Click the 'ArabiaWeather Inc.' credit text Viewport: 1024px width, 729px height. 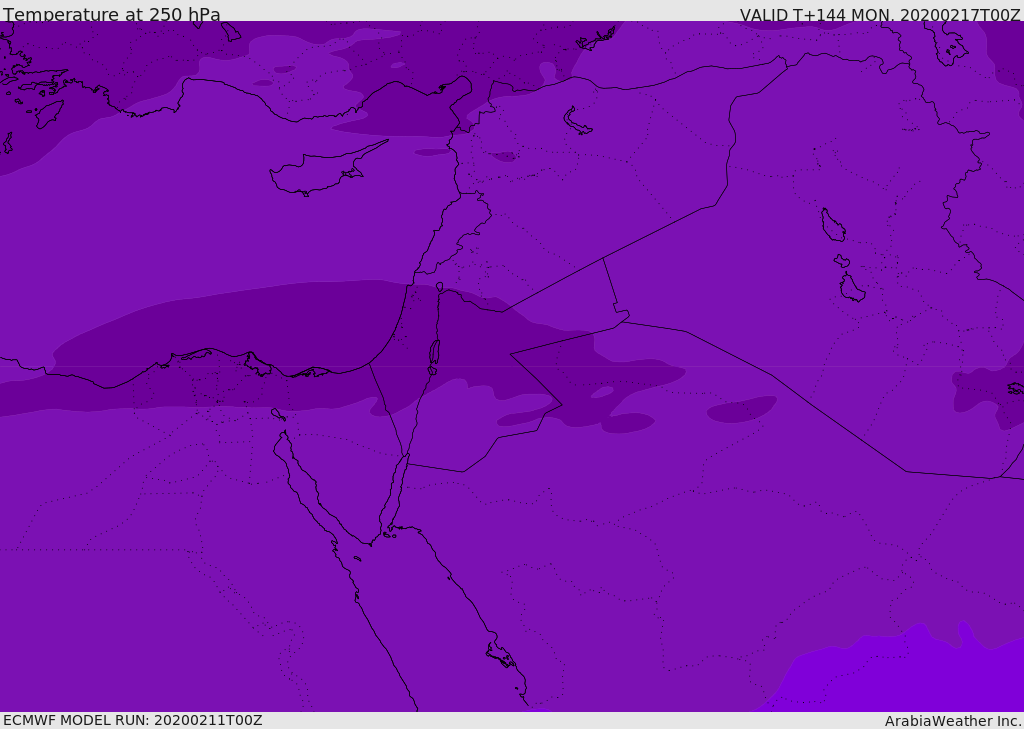tap(952, 720)
